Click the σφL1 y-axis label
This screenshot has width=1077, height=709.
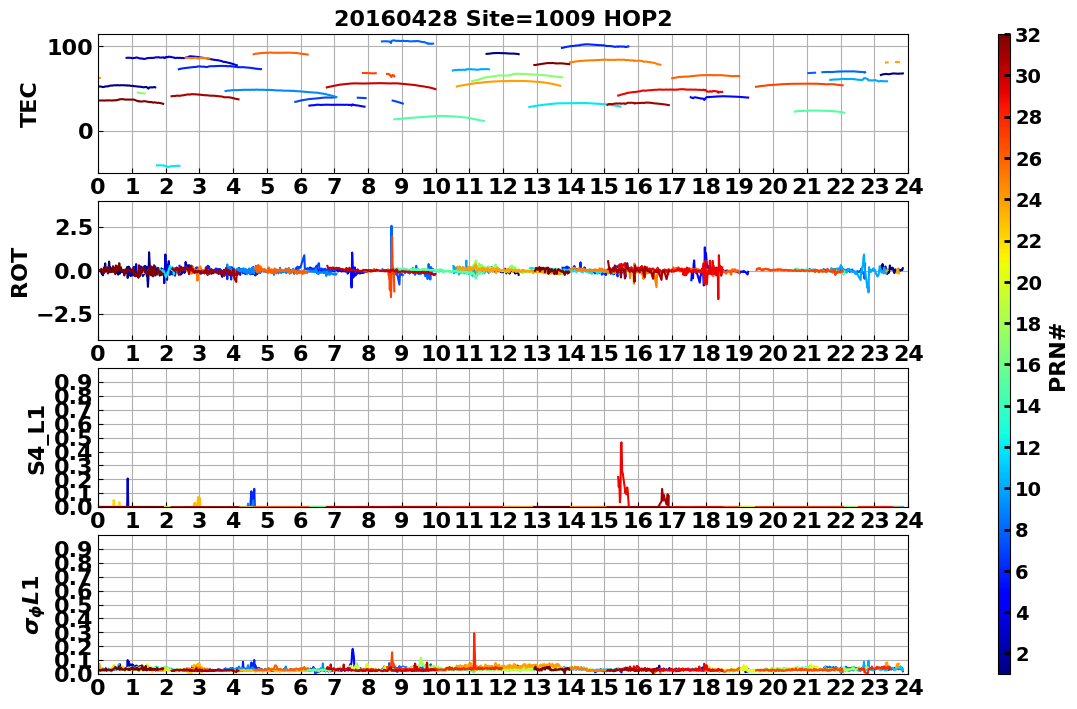point(34,605)
